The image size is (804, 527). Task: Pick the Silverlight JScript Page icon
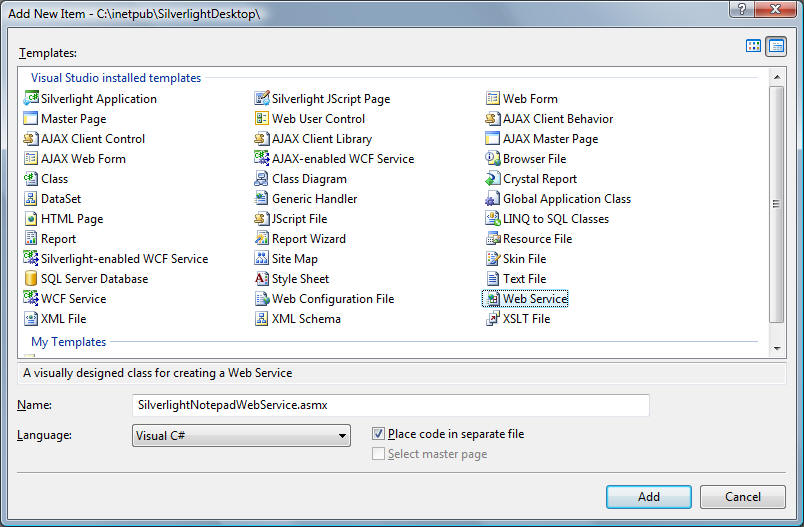[262, 98]
